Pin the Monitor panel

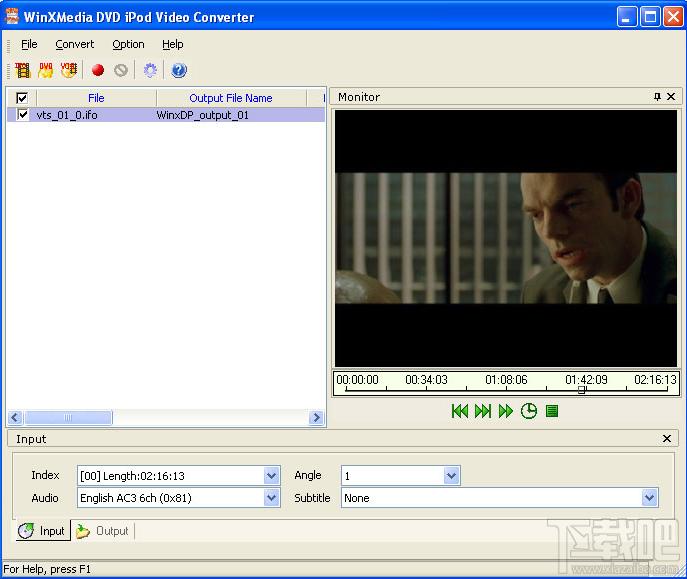(x=657, y=96)
